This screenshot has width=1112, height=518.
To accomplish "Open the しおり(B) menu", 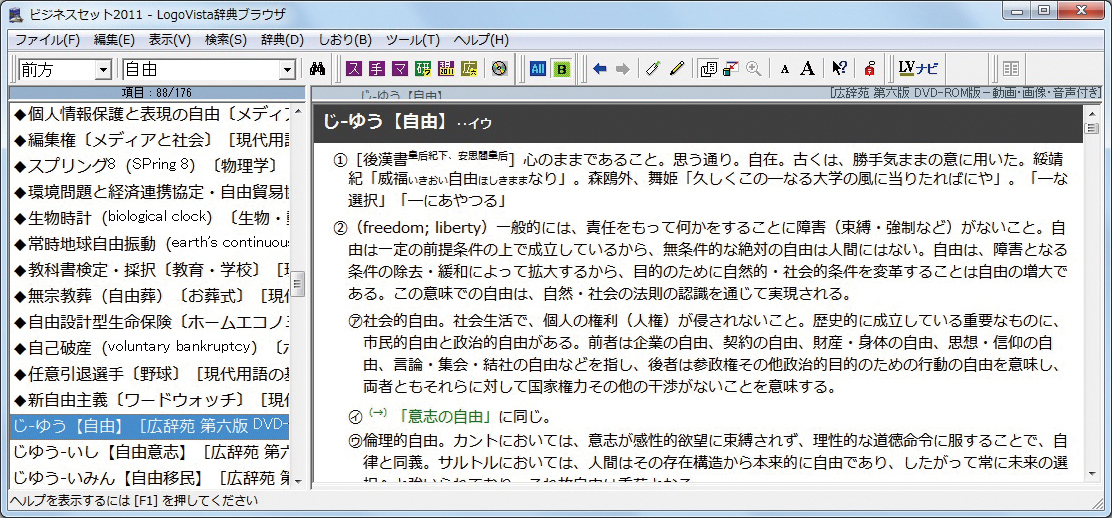I will [x=344, y=40].
